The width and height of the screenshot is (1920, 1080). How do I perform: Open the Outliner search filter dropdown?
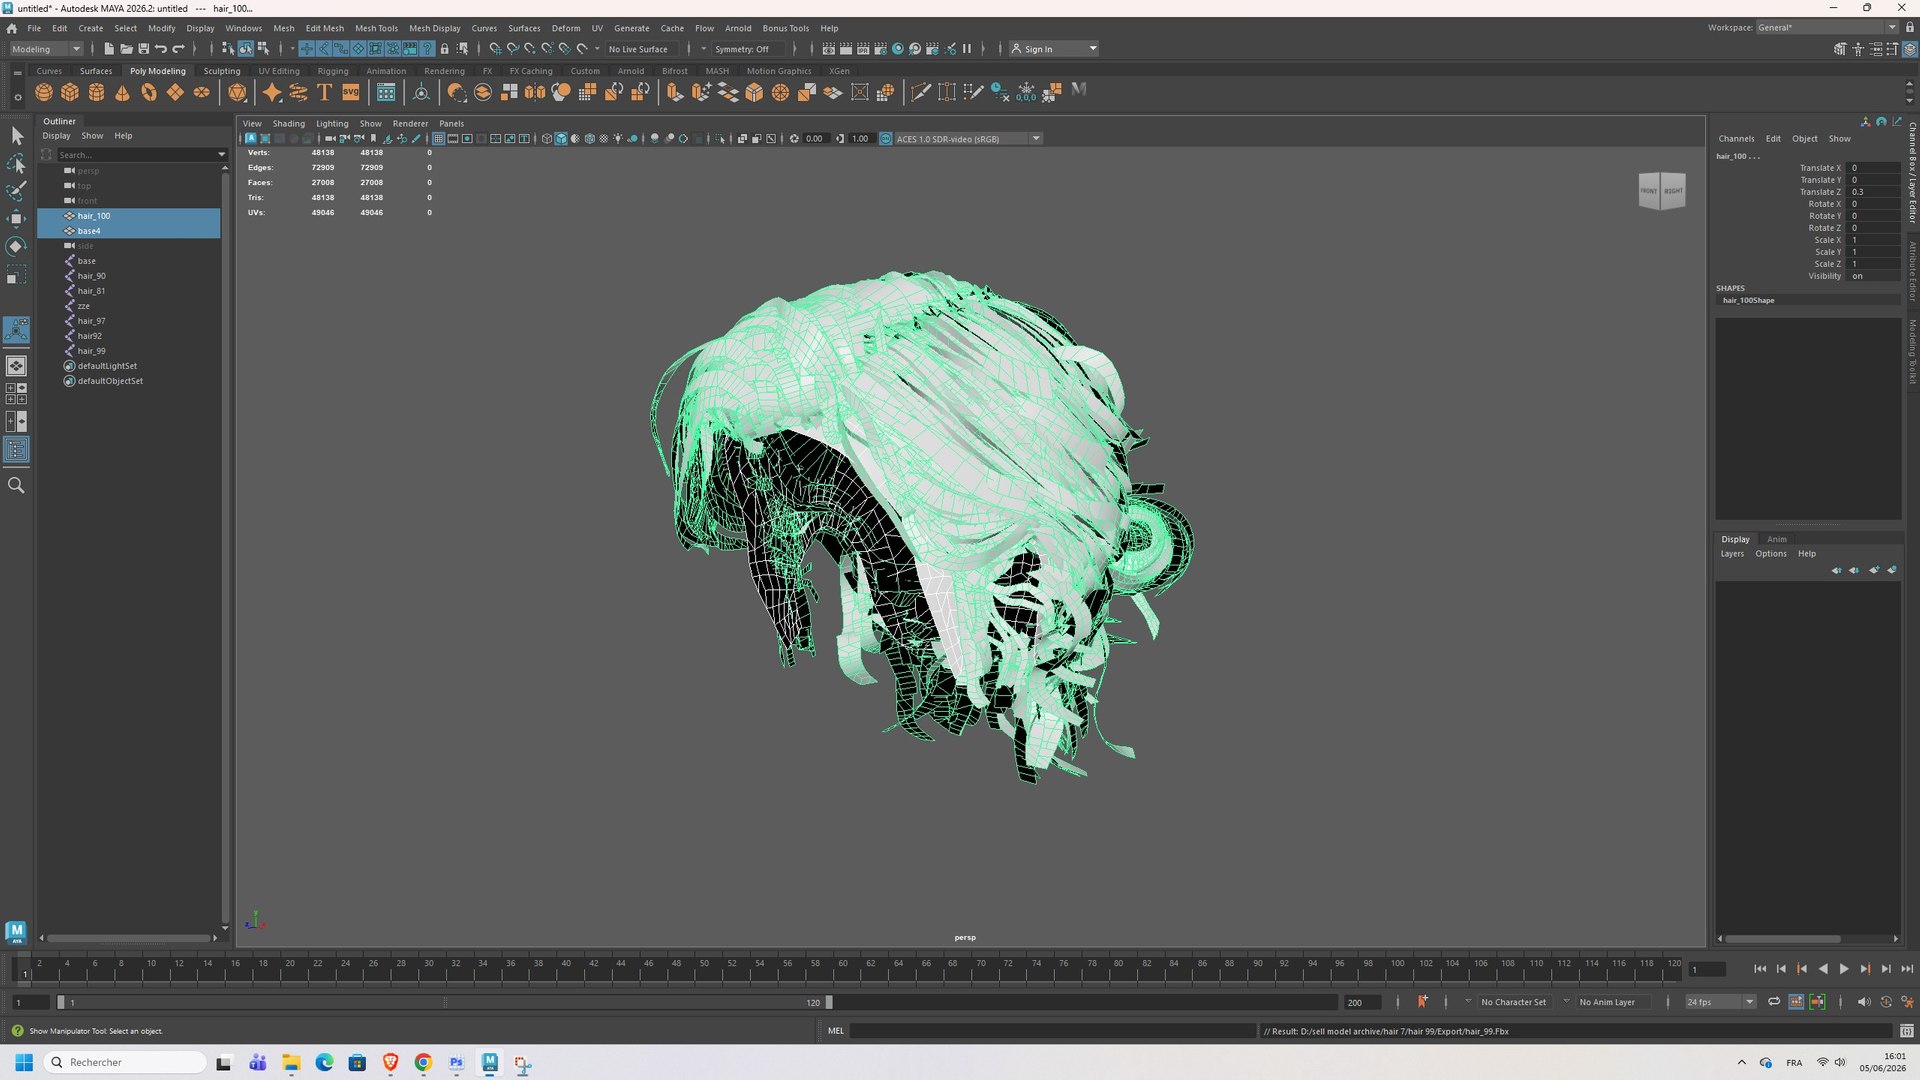pos(221,155)
